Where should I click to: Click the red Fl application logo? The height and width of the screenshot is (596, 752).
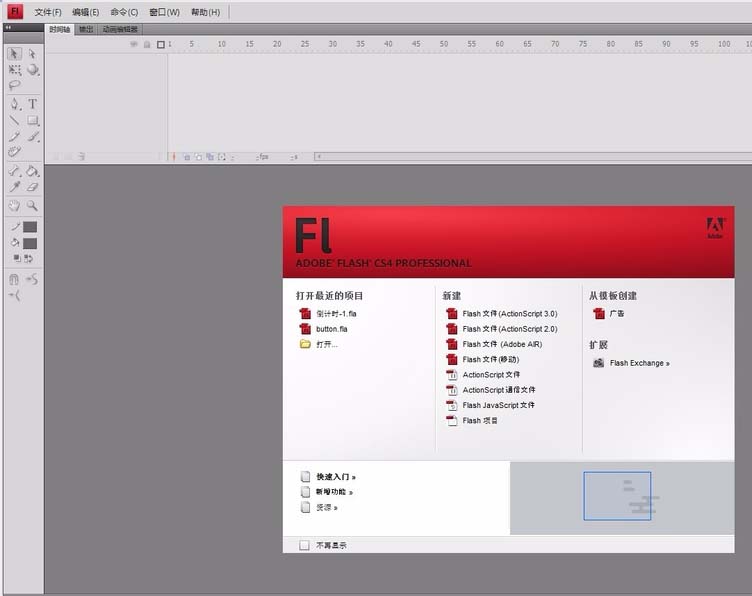[15, 11]
